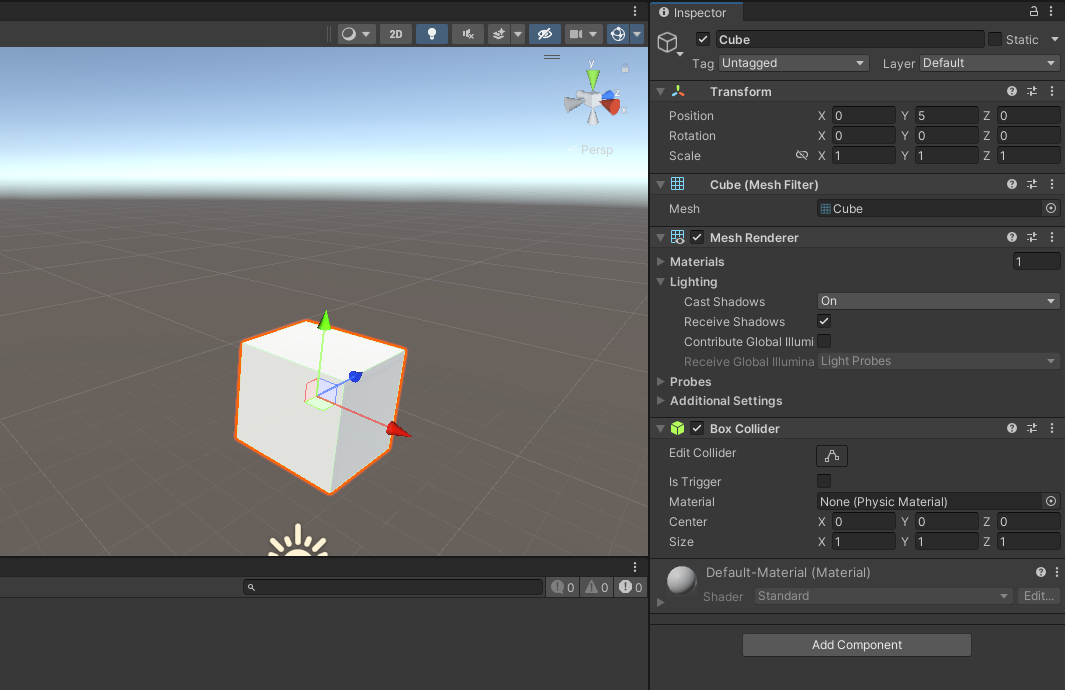Toggle the scene gizmo lock icon
Viewport: 1065px width, 690px height.
coord(625,68)
